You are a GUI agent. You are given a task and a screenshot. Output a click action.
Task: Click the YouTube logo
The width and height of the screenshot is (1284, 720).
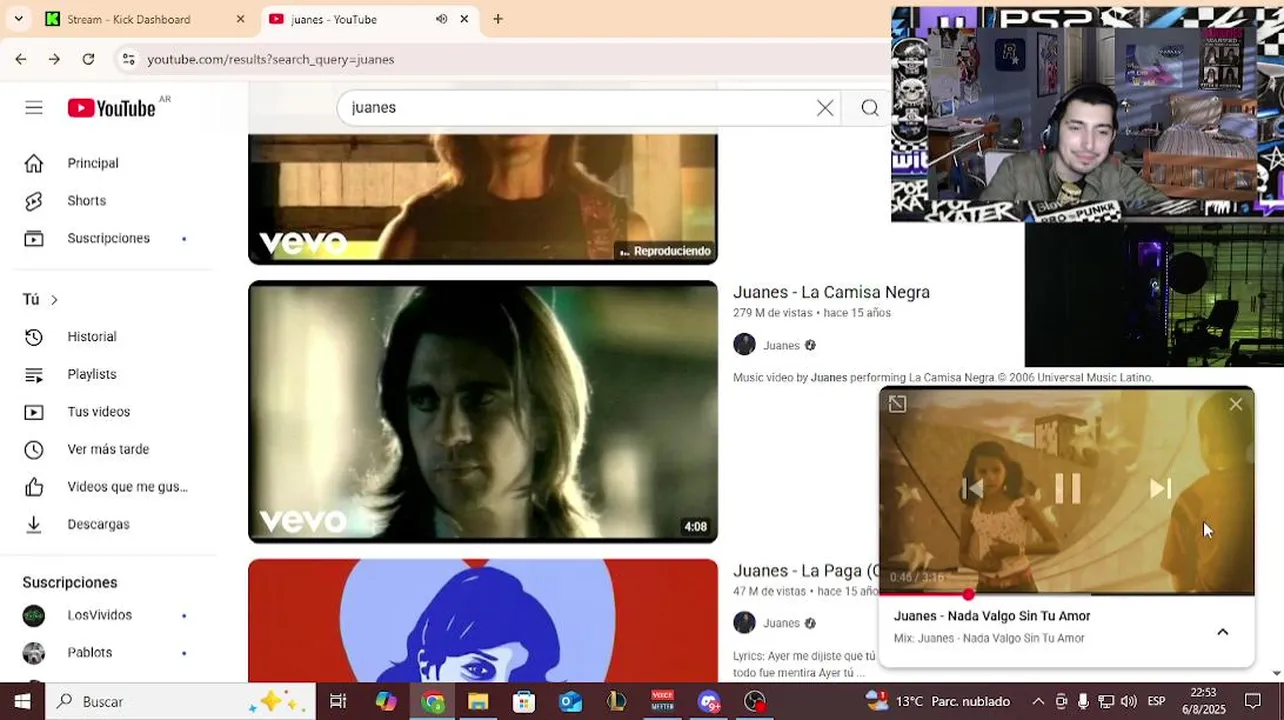111,108
